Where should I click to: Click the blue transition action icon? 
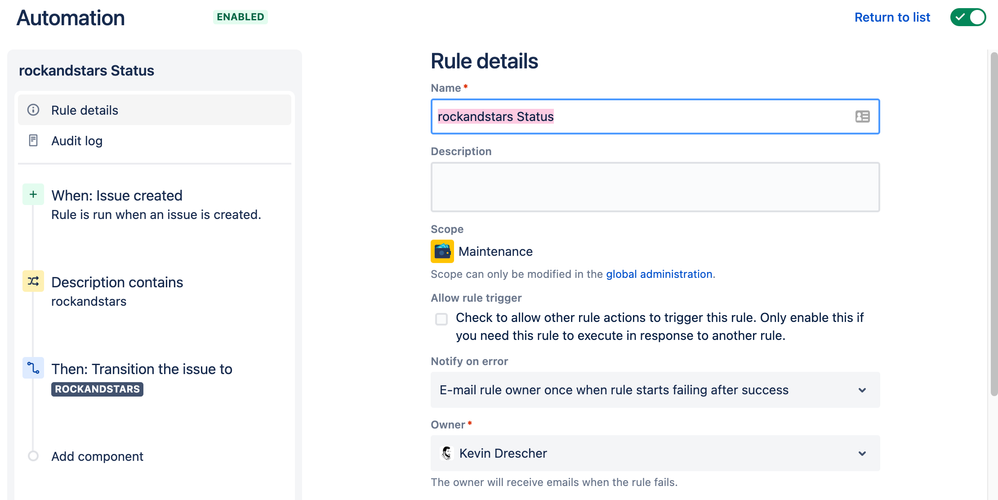(33, 368)
